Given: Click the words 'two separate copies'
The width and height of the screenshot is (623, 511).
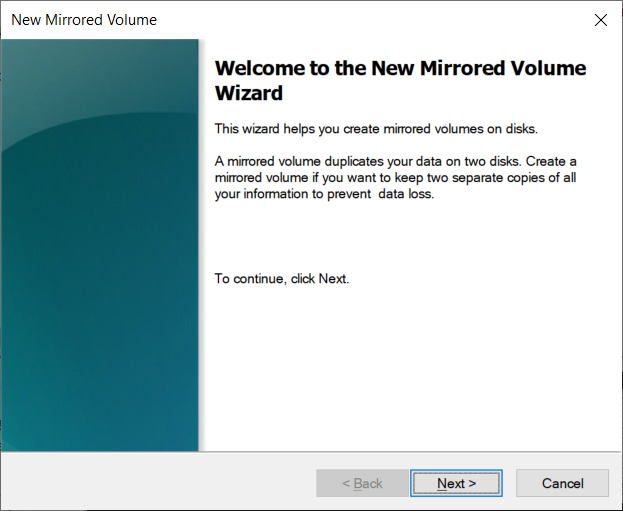Looking at the screenshot, I should coord(484,178).
